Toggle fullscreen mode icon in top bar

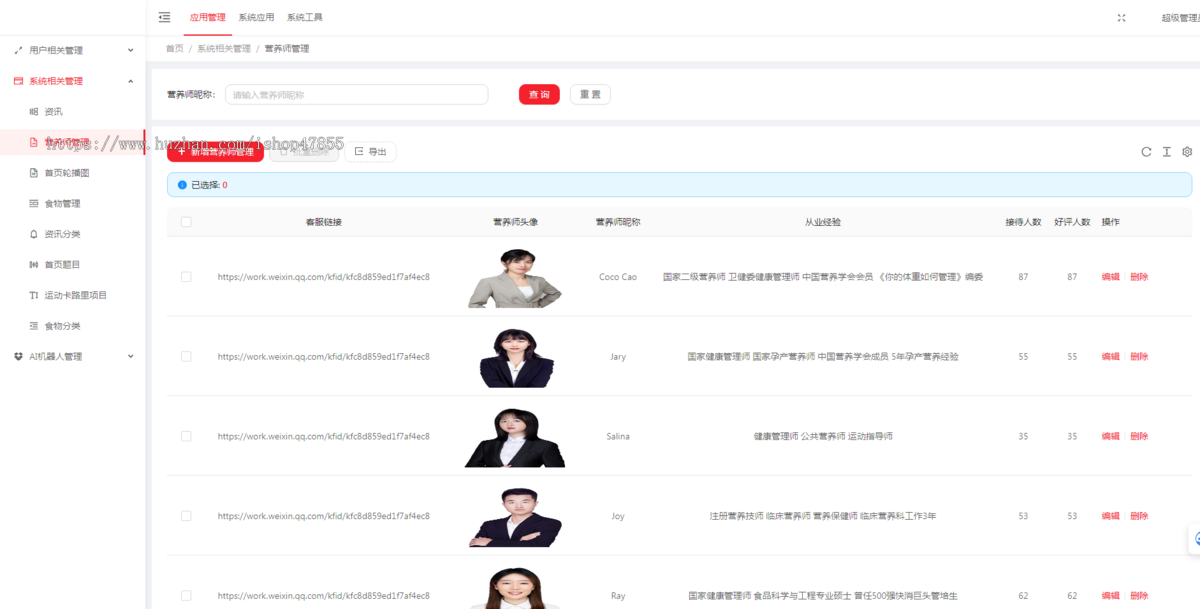(x=1121, y=17)
